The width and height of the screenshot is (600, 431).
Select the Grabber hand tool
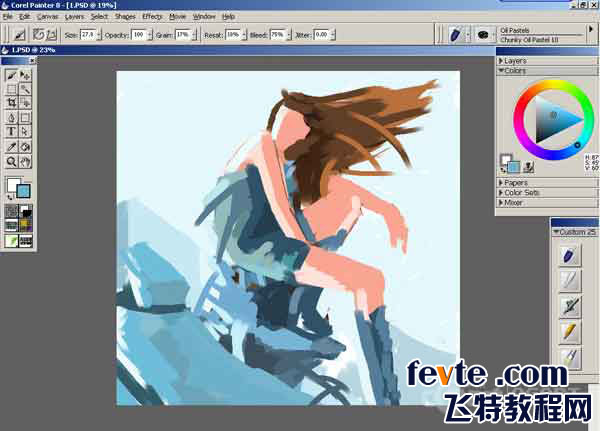[x=25, y=161]
